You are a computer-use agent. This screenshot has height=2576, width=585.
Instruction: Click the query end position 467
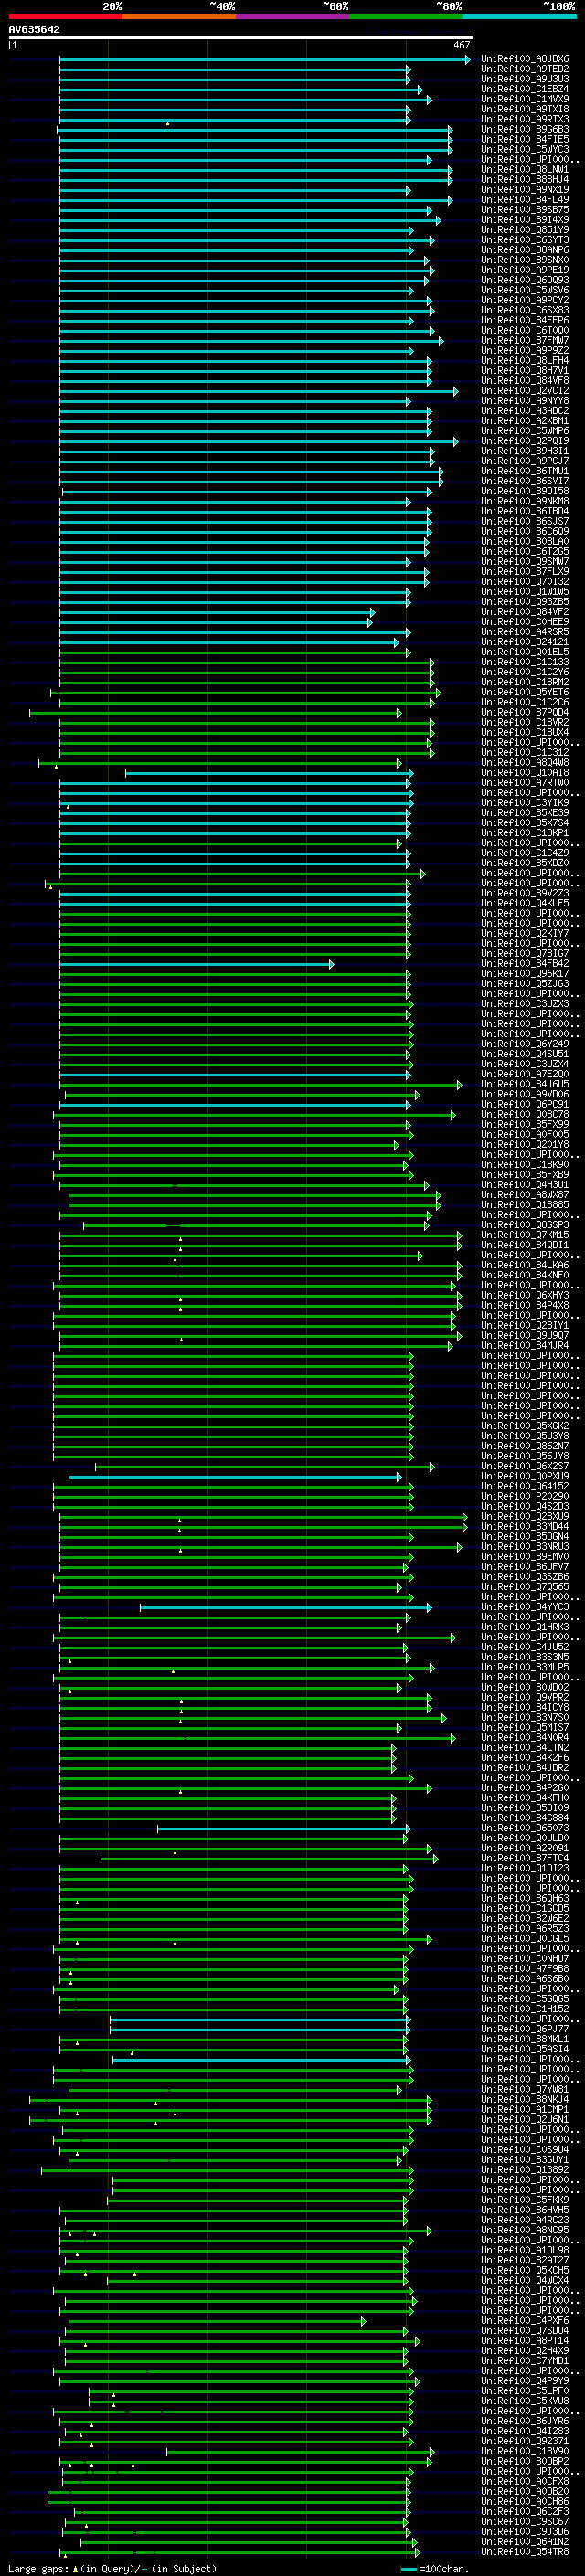pyautogui.click(x=461, y=45)
